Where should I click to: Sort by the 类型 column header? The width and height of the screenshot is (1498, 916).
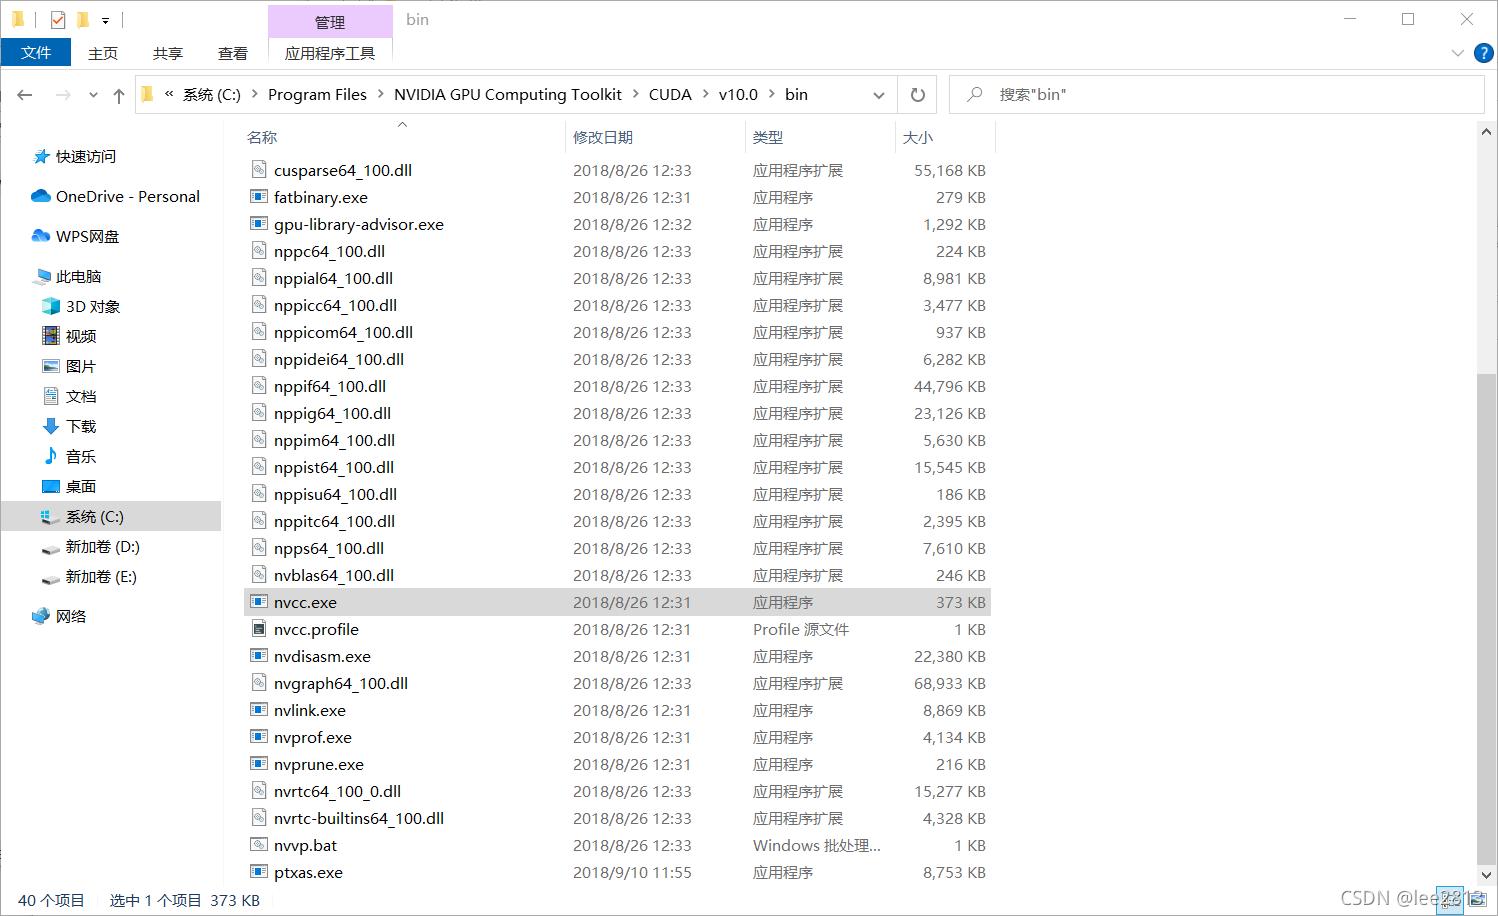tap(768, 137)
